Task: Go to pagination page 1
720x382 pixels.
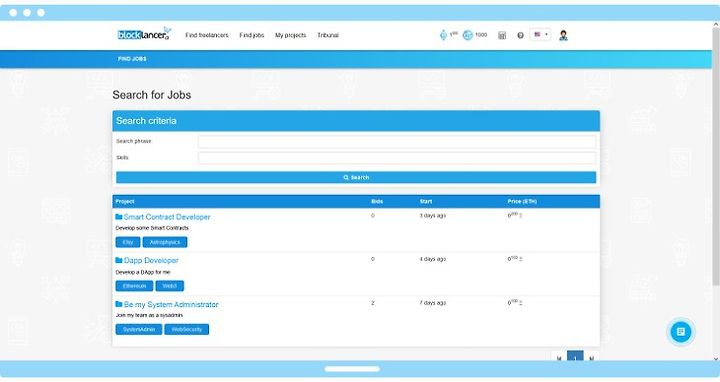Action: point(575,357)
